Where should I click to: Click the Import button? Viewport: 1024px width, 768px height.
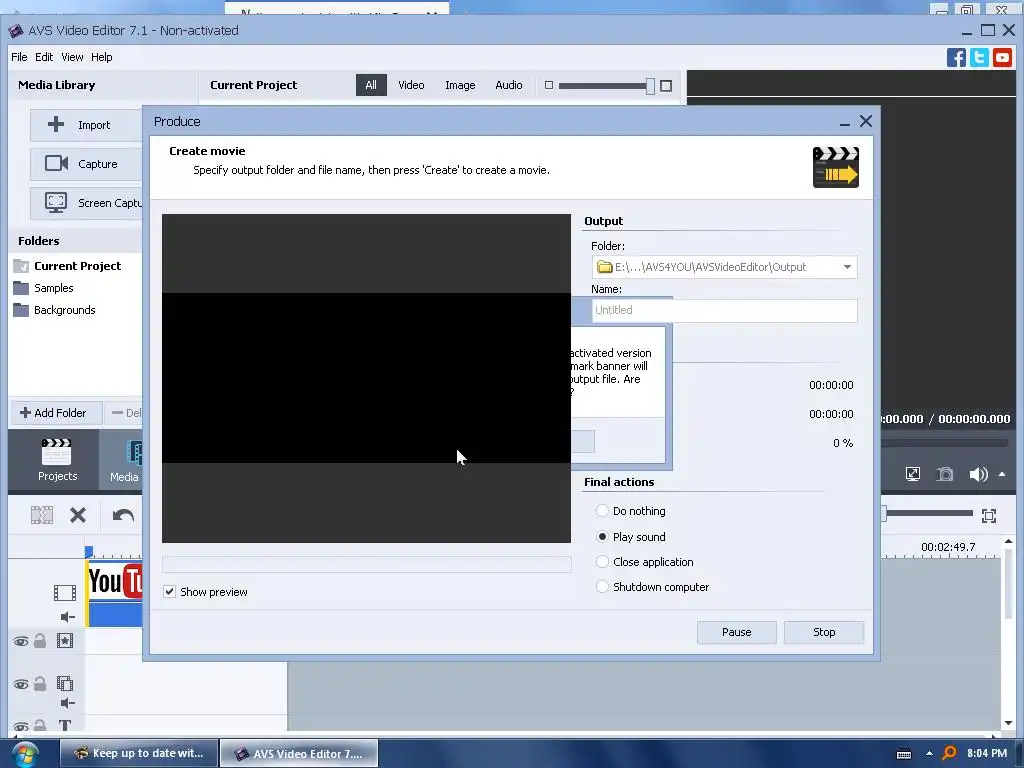(x=86, y=125)
